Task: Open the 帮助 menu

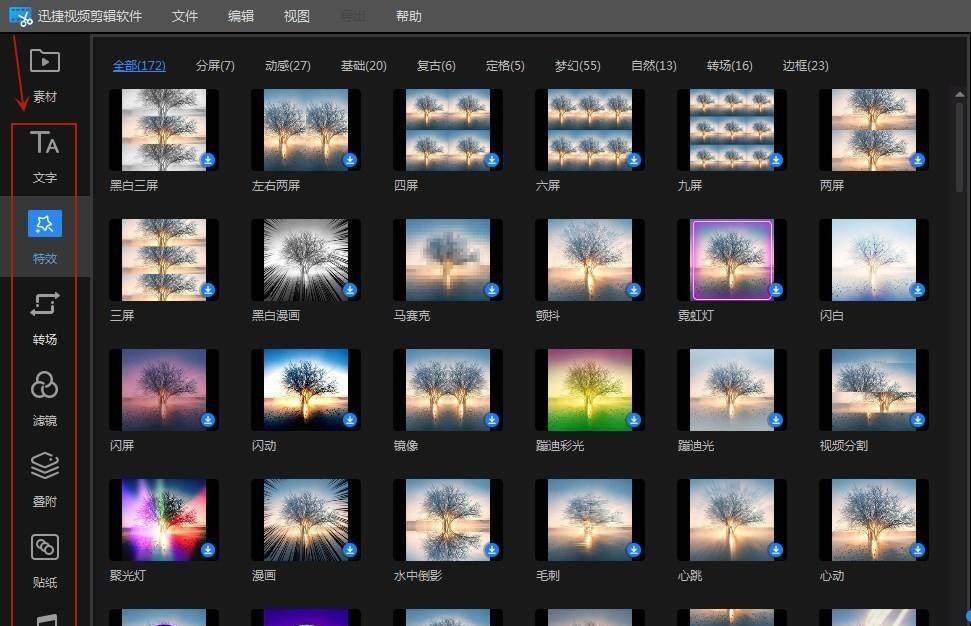Action: point(409,16)
